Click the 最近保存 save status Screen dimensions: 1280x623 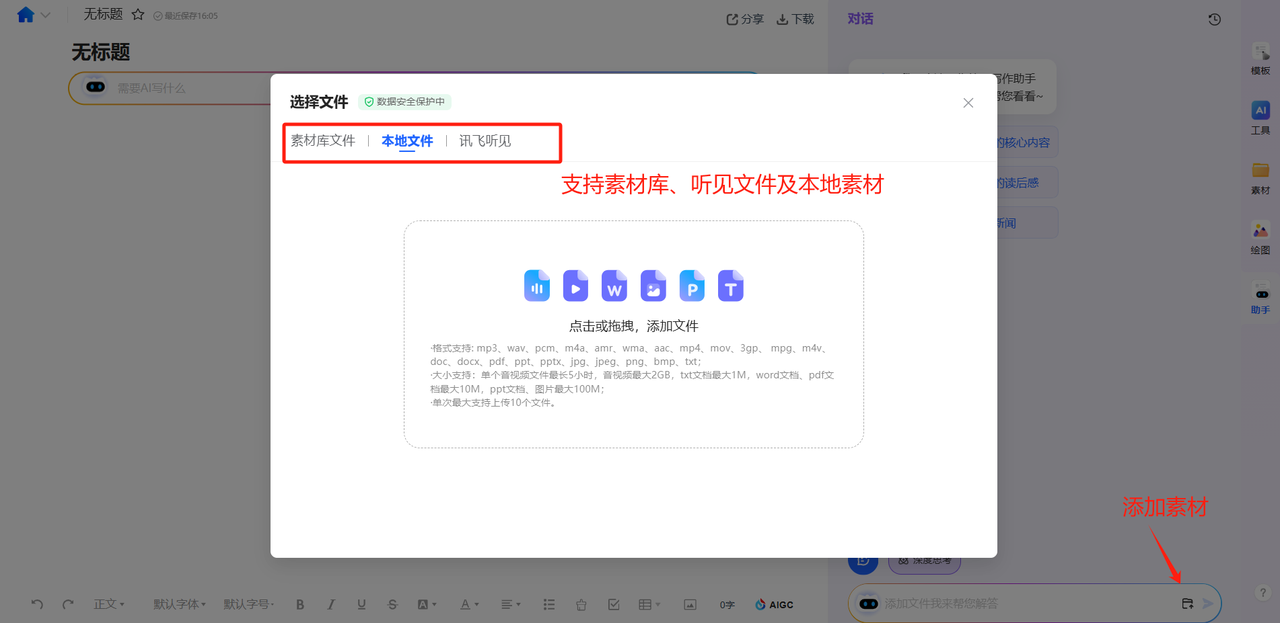[185, 16]
